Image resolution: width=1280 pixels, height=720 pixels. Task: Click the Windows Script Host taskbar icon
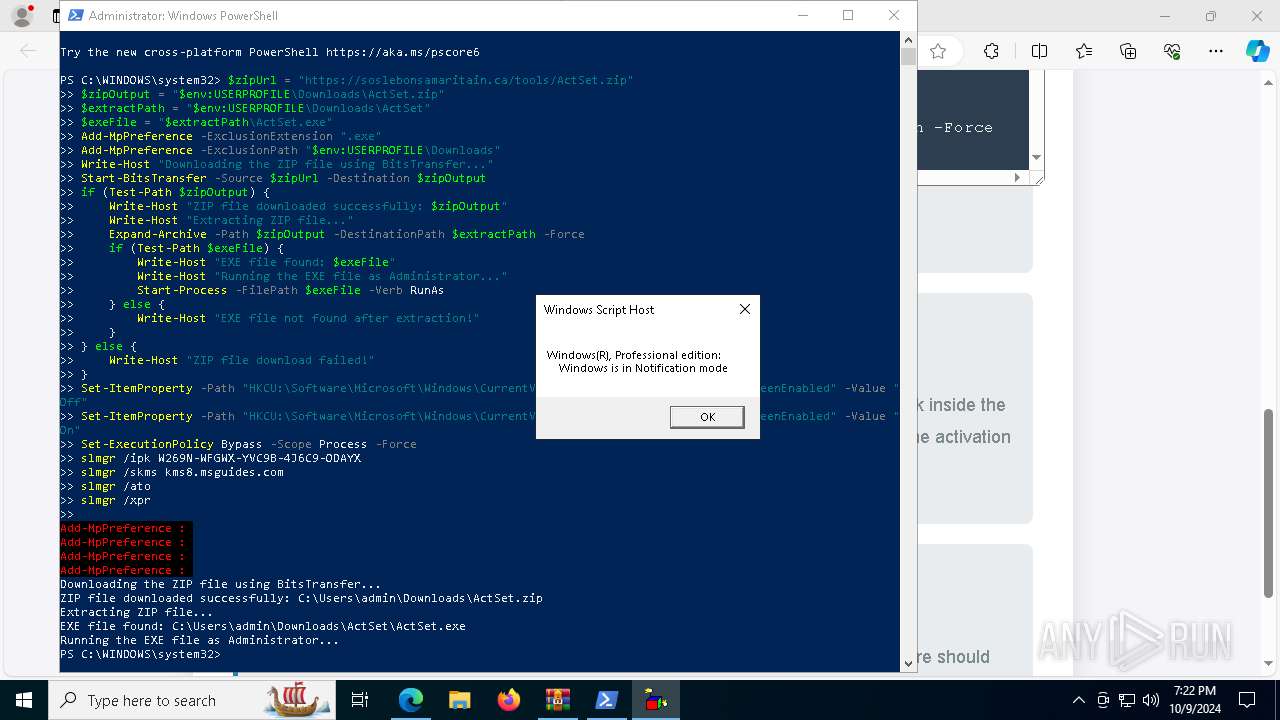pyautogui.click(x=656, y=700)
